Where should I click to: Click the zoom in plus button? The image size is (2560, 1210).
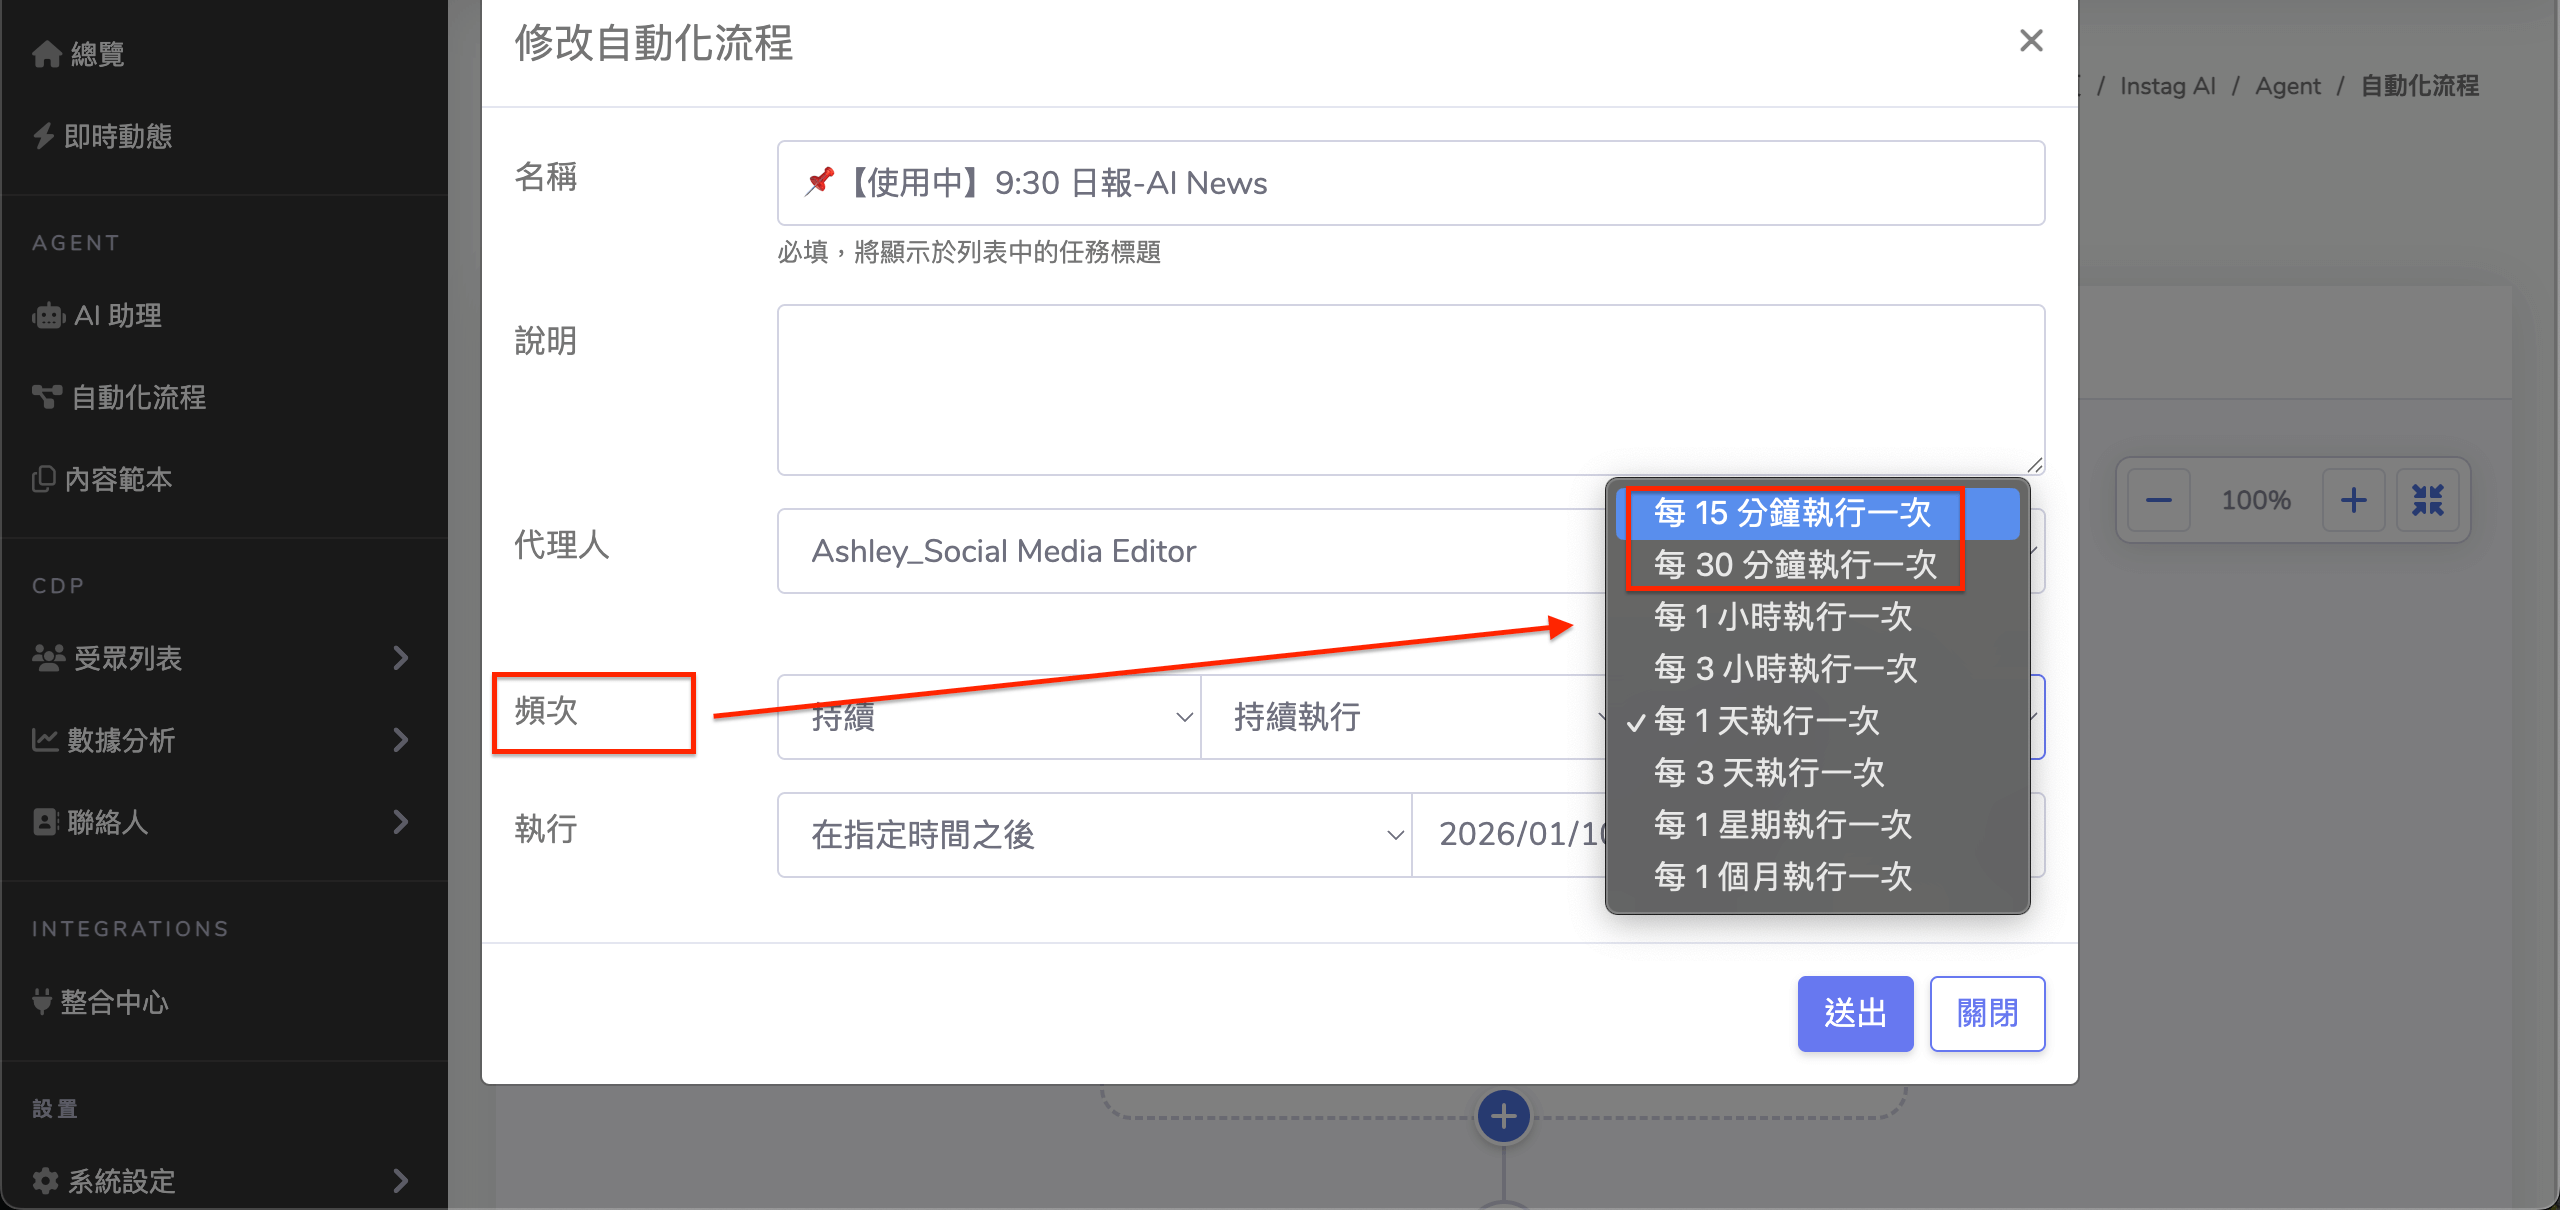2353,500
